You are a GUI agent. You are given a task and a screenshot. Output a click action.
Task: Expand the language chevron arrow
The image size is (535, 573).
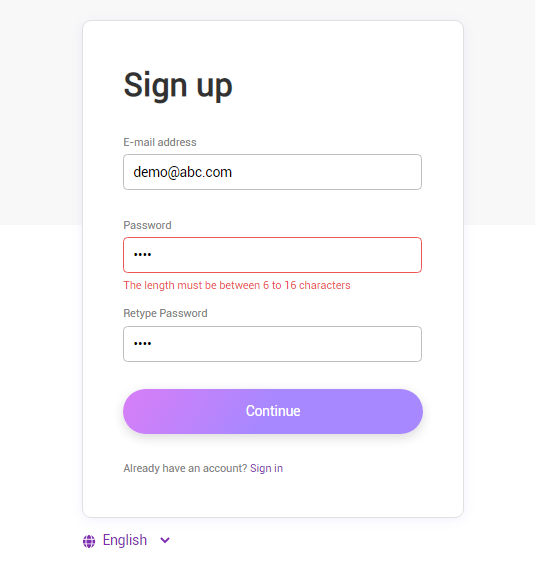click(165, 540)
